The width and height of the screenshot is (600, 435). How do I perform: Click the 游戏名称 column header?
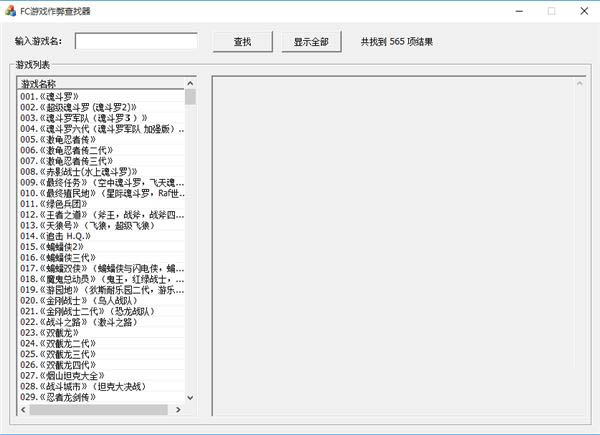pyautogui.click(x=101, y=83)
